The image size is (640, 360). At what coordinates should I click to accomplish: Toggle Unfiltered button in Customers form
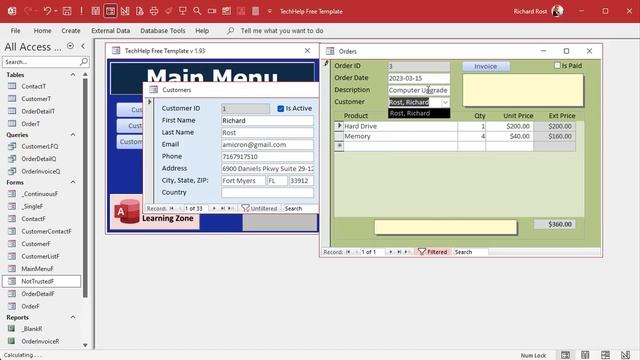tap(259, 208)
